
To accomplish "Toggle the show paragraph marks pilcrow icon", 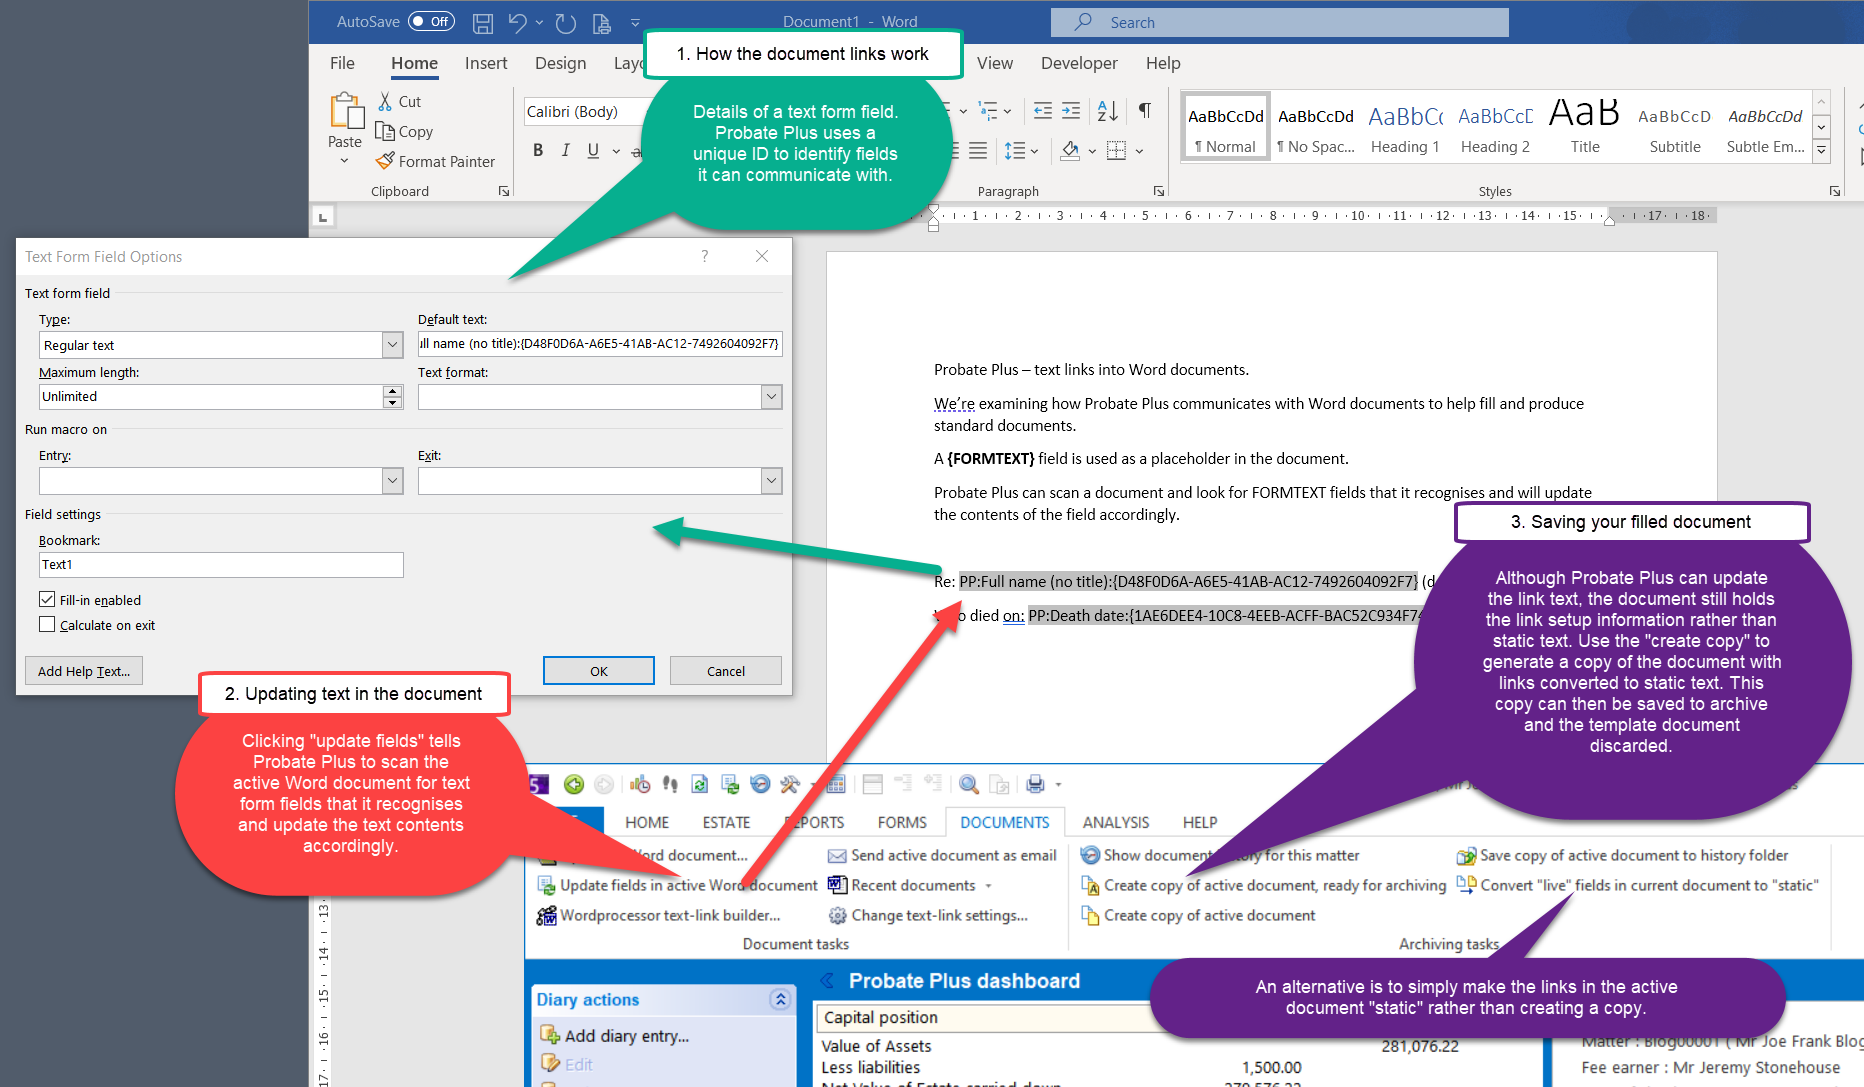I will coord(1145,111).
